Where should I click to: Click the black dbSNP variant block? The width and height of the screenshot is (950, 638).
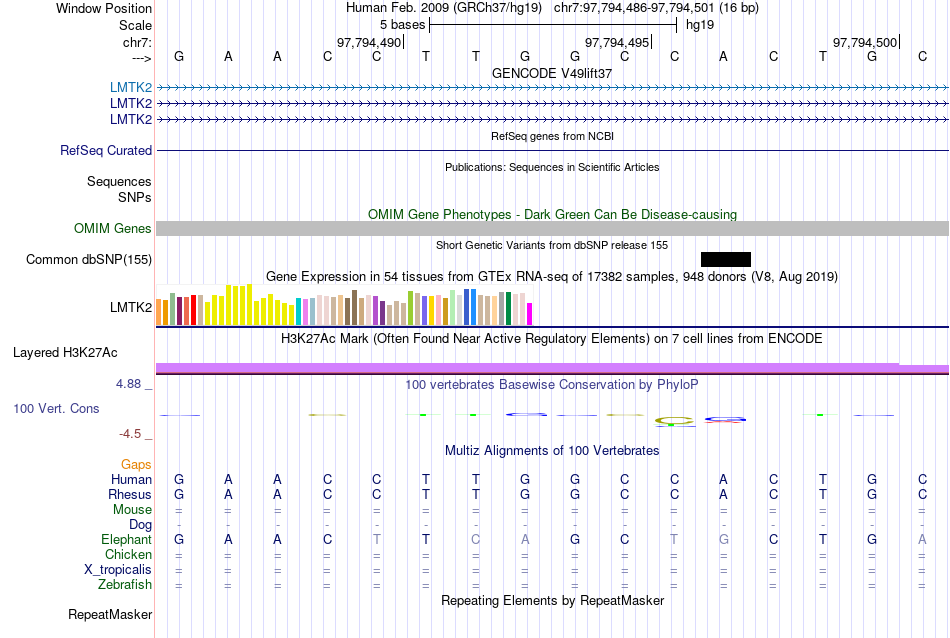click(726, 259)
